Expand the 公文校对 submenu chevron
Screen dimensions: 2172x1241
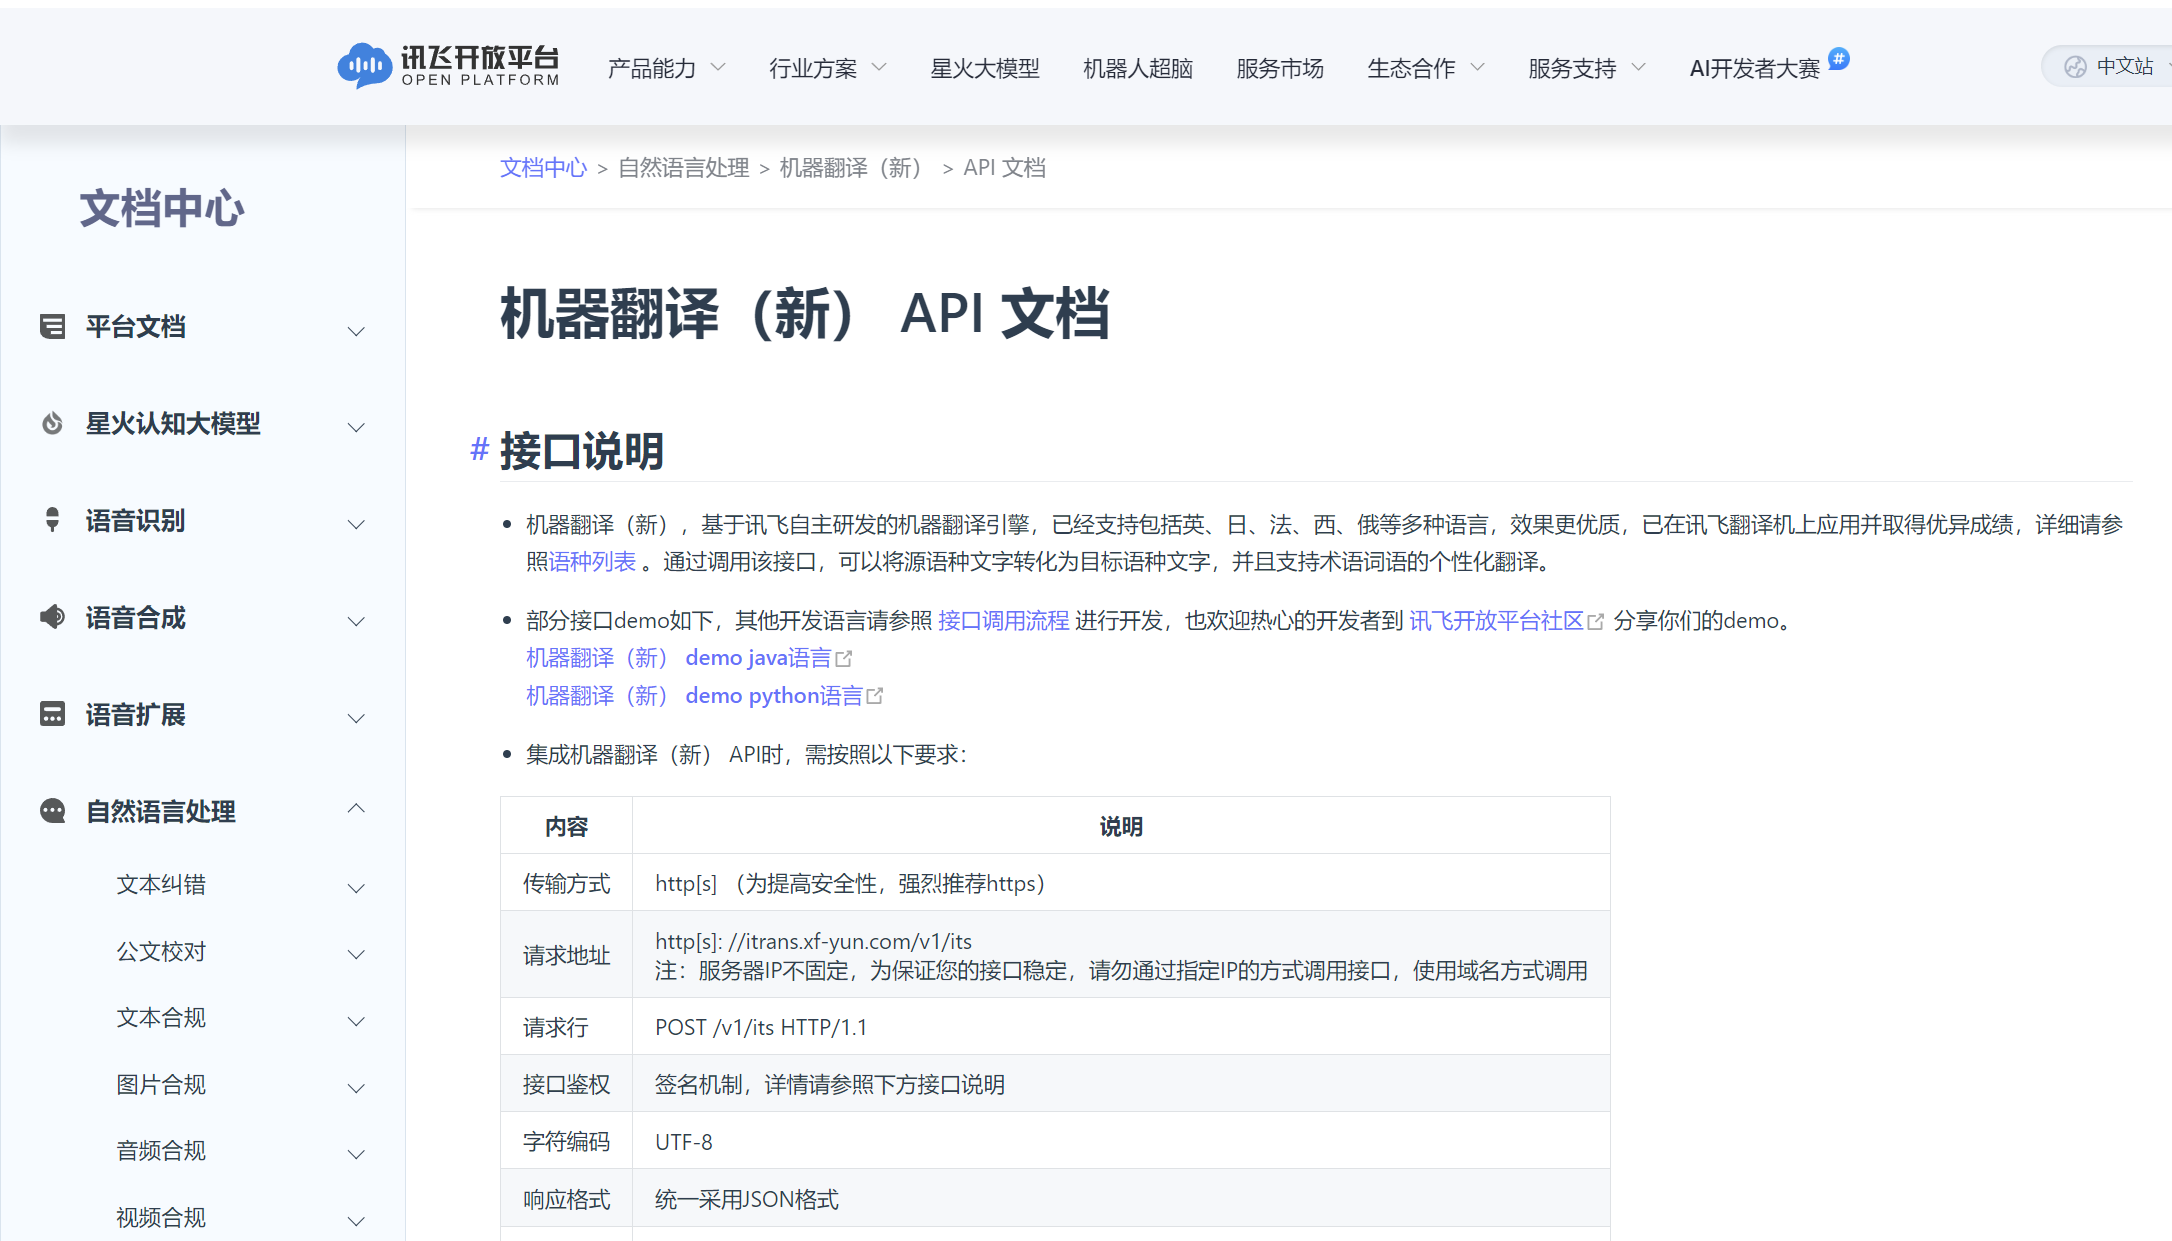pyautogui.click(x=356, y=954)
